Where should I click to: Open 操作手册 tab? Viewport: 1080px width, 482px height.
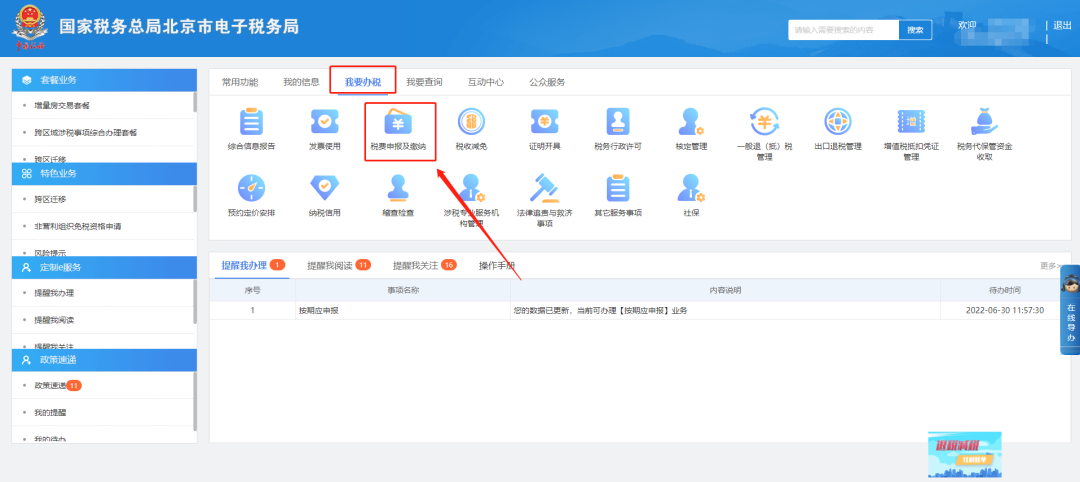[497, 265]
